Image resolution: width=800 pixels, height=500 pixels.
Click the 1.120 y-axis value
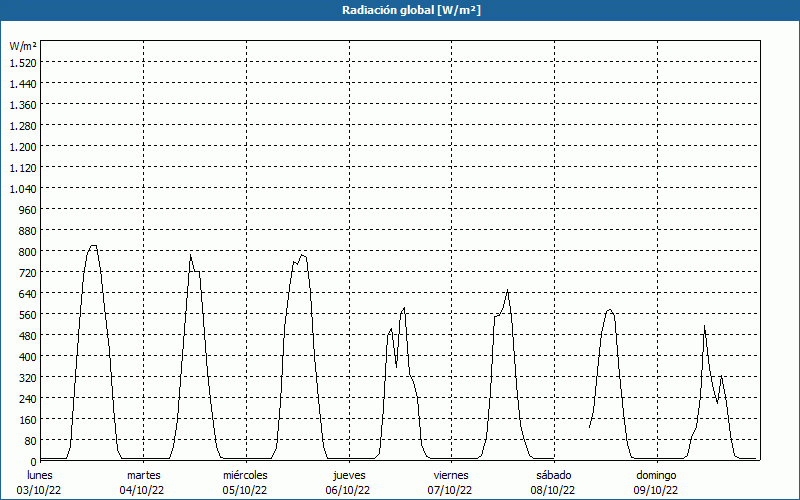23,167
